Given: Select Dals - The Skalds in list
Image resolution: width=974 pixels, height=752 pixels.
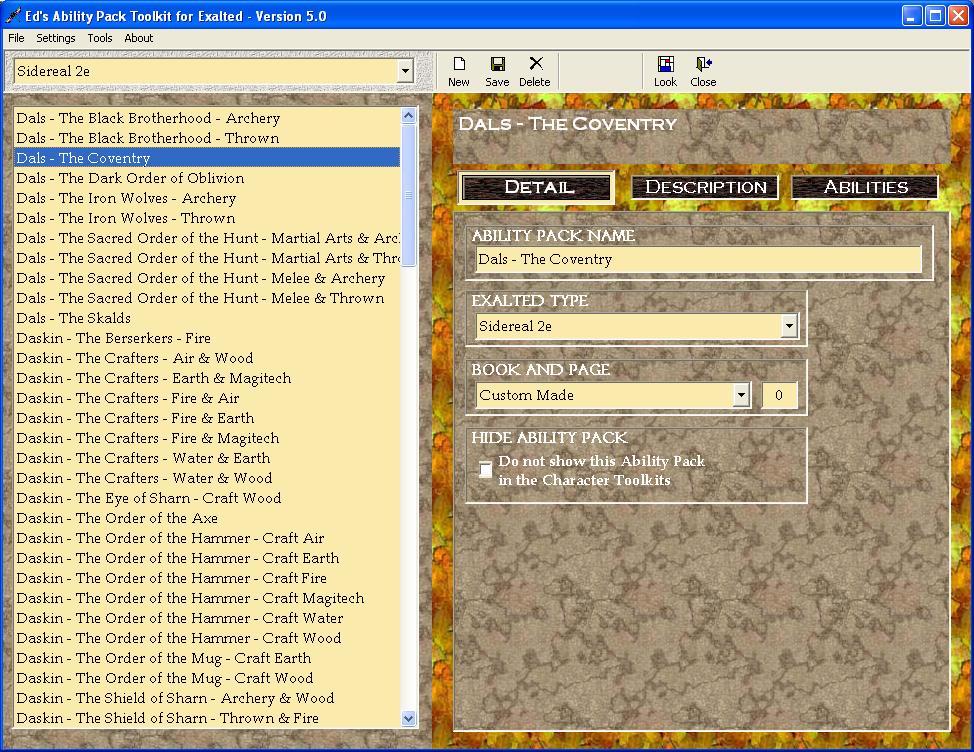Looking at the screenshot, I should point(73,318).
